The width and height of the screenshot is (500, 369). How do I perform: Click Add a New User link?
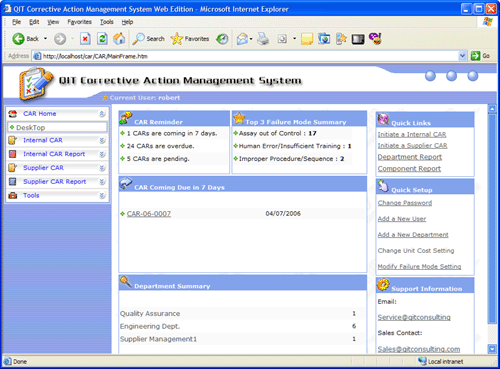pos(402,219)
